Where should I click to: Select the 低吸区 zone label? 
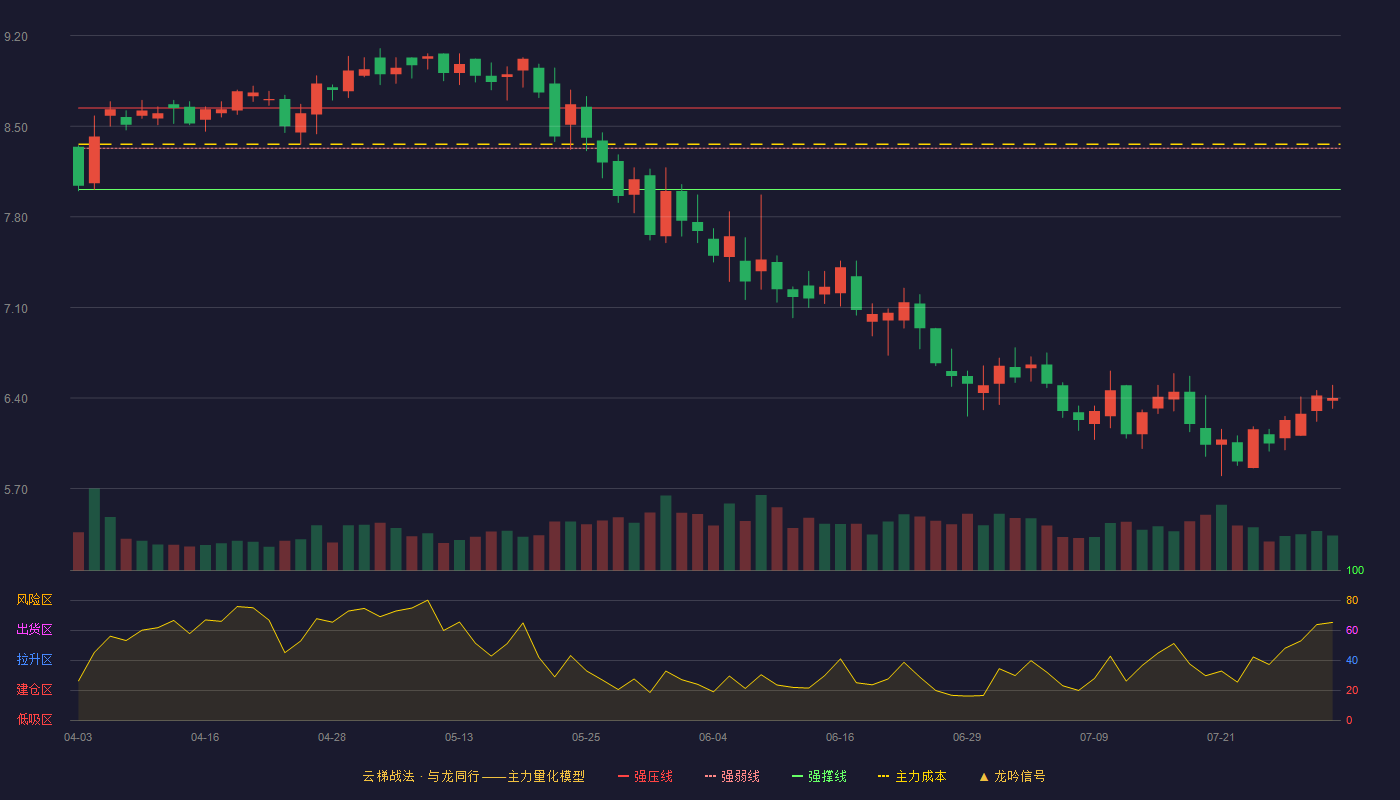[x=34, y=719]
